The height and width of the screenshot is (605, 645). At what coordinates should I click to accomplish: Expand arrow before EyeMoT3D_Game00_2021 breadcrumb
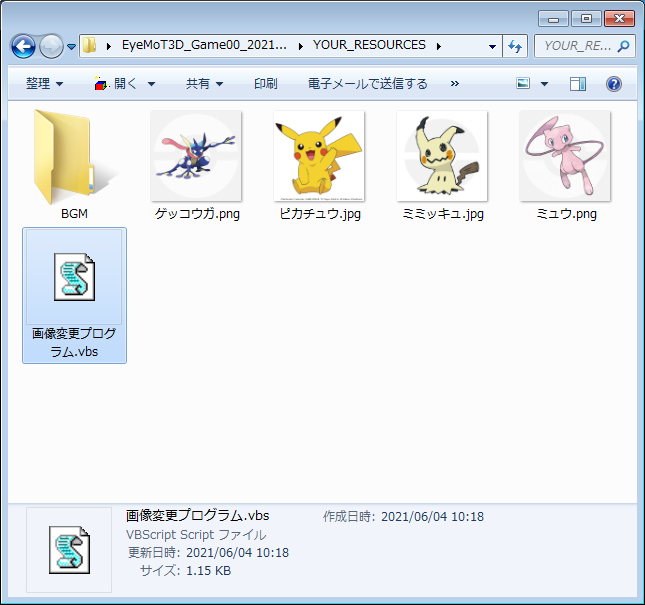109,46
